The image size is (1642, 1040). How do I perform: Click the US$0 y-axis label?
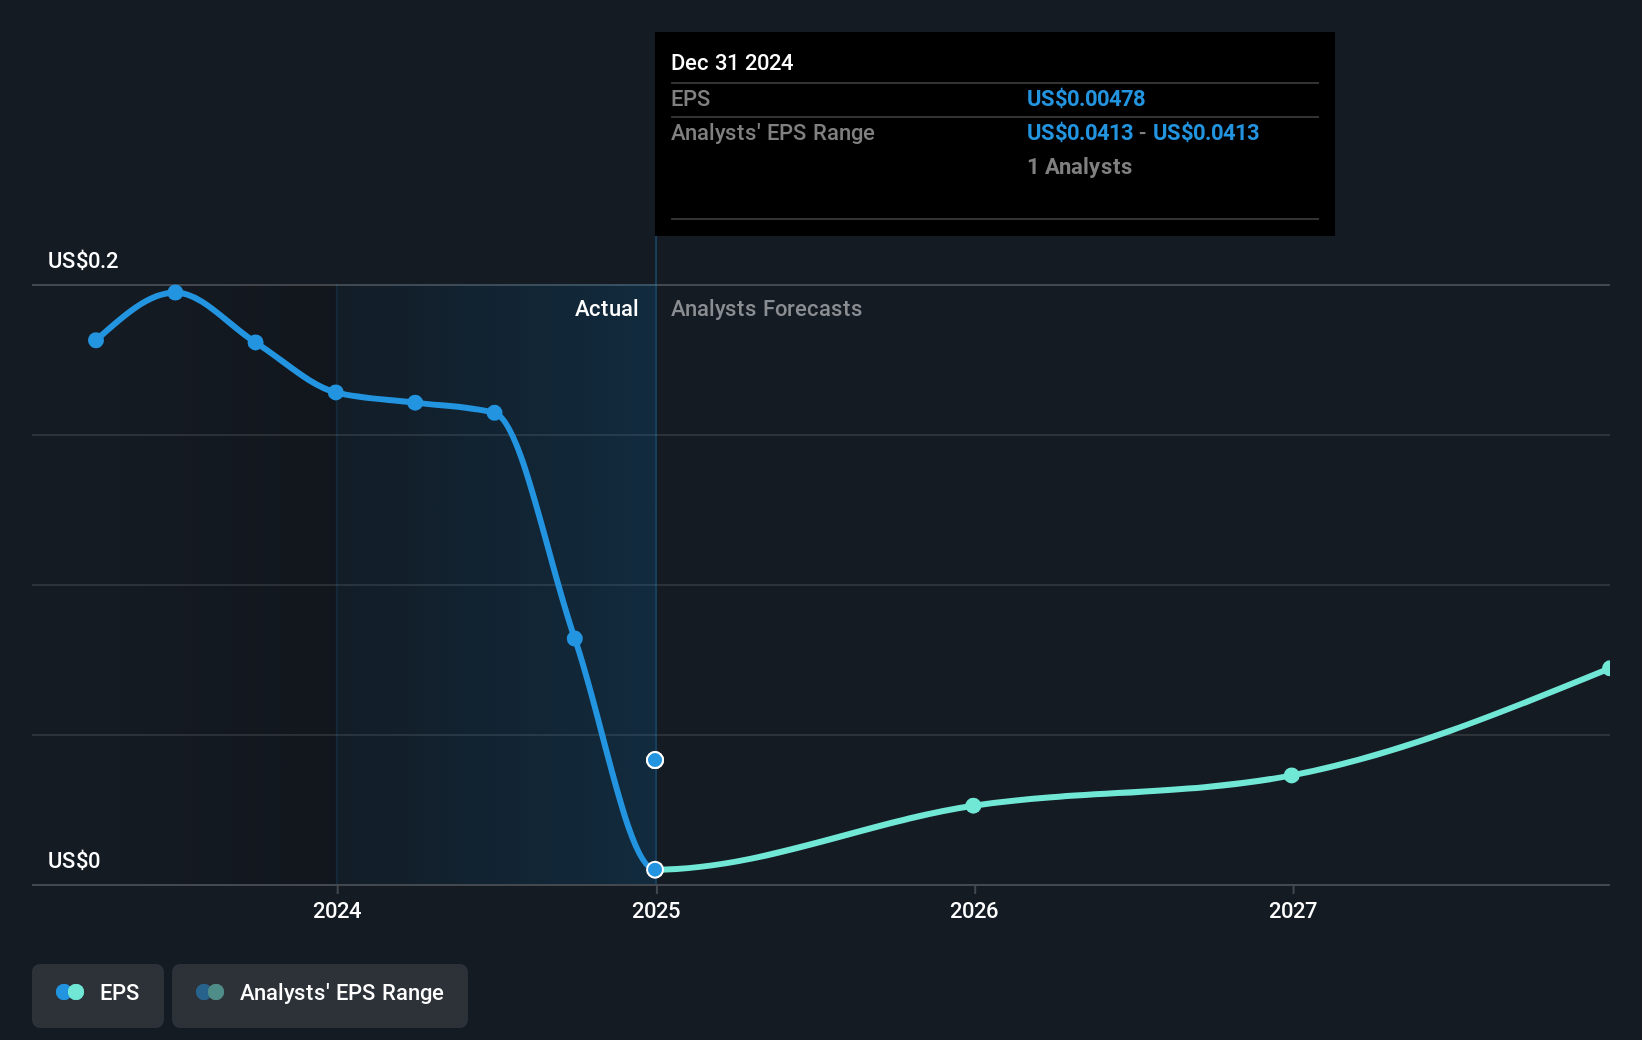[x=74, y=860]
